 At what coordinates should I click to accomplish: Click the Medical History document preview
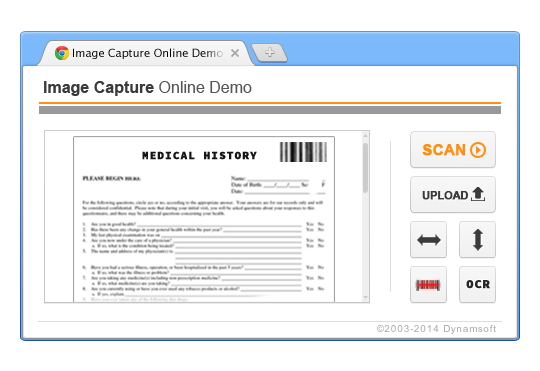pyautogui.click(x=204, y=219)
